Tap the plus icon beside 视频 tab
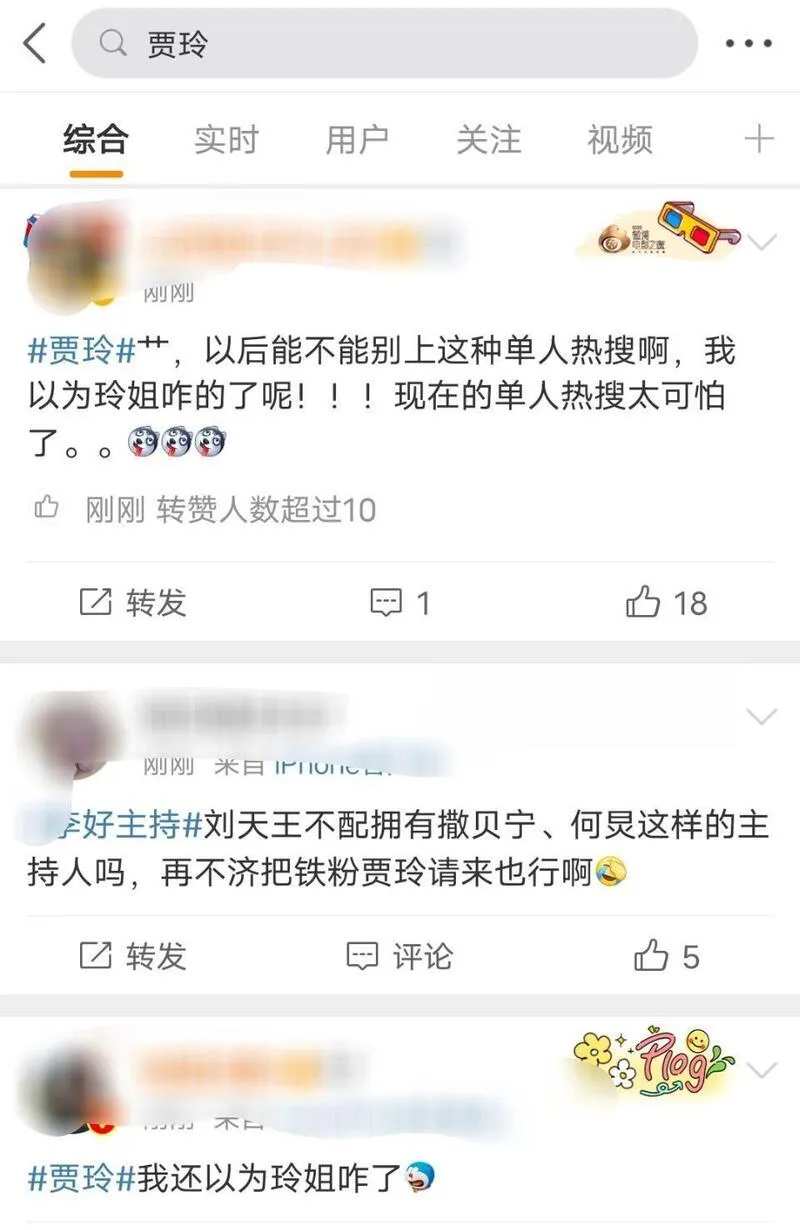Image resolution: width=800 pixels, height=1230 pixels. [759, 138]
